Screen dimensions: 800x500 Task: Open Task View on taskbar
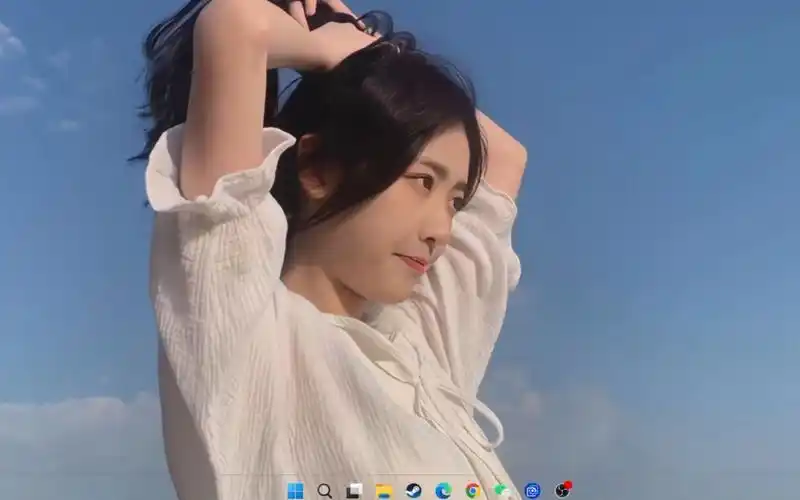click(x=354, y=491)
